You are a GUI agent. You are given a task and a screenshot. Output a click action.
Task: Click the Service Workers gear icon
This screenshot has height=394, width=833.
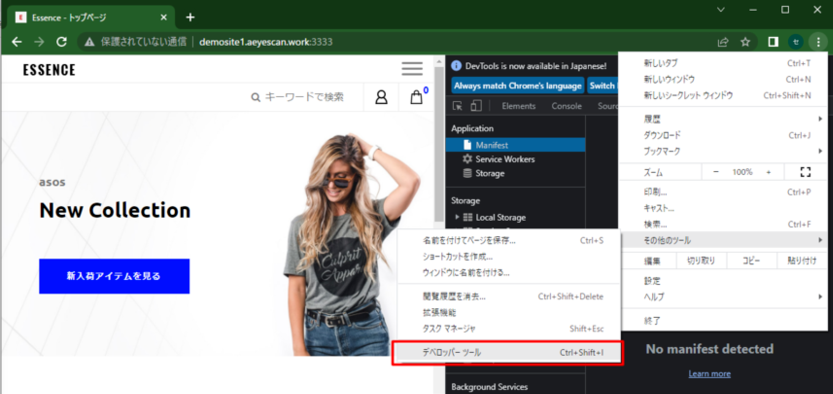(x=468, y=159)
